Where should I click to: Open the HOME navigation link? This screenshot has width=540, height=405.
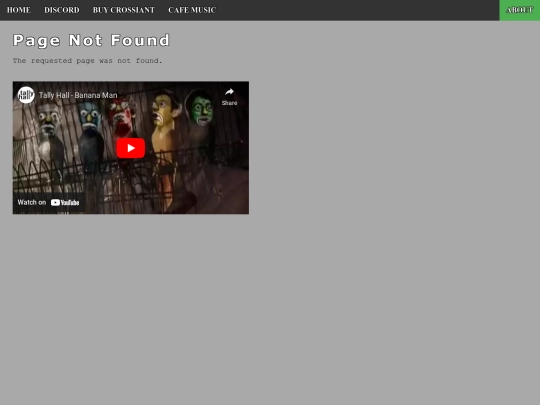(x=19, y=10)
